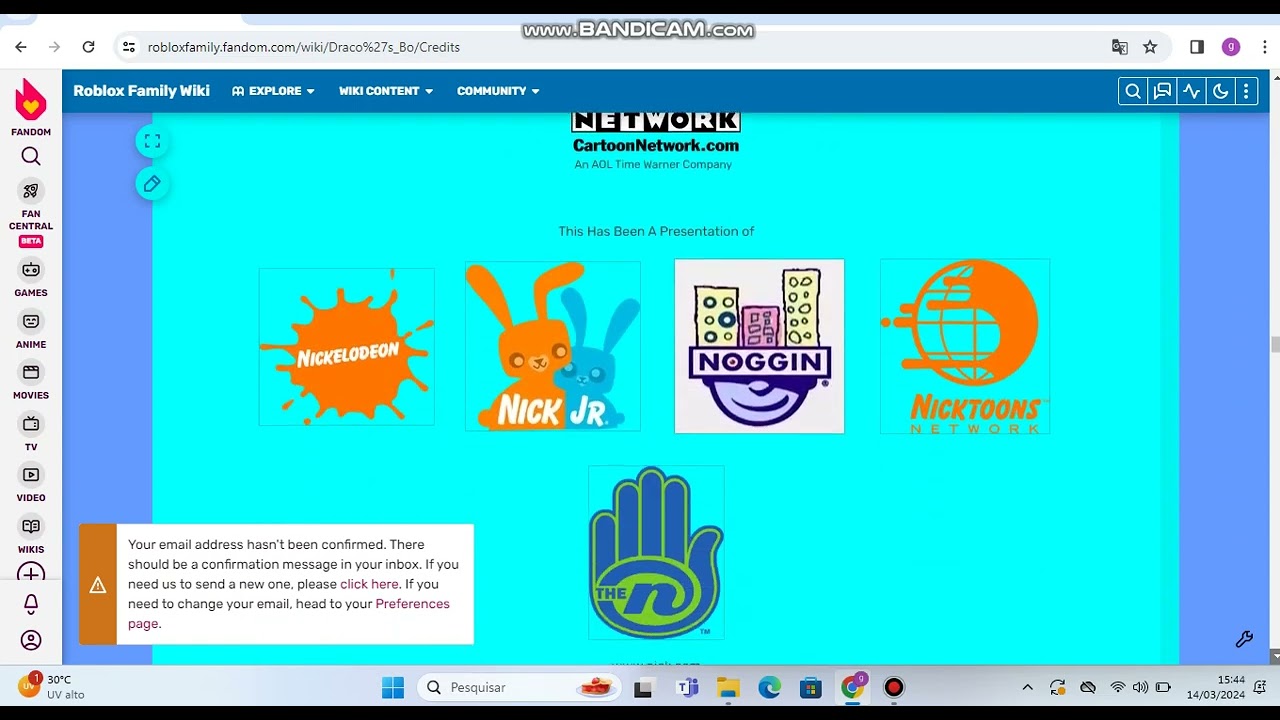The height and width of the screenshot is (720, 1280).
Task: Open the Windows Start menu
Action: click(393, 688)
